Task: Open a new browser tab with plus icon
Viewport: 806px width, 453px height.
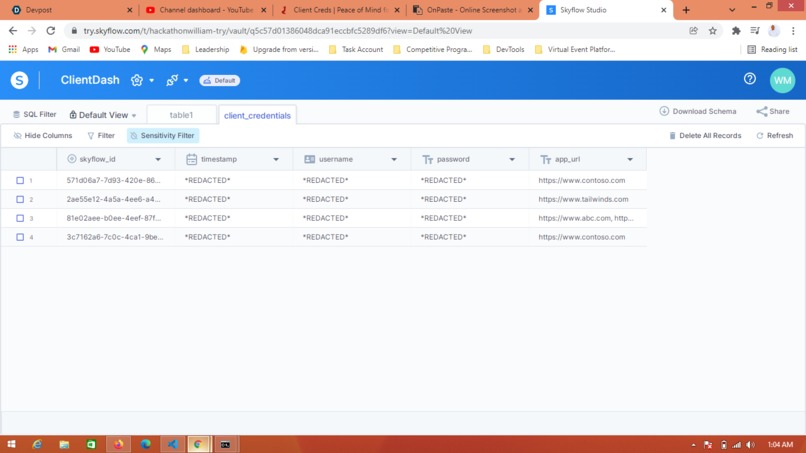Action: tap(686, 10)
